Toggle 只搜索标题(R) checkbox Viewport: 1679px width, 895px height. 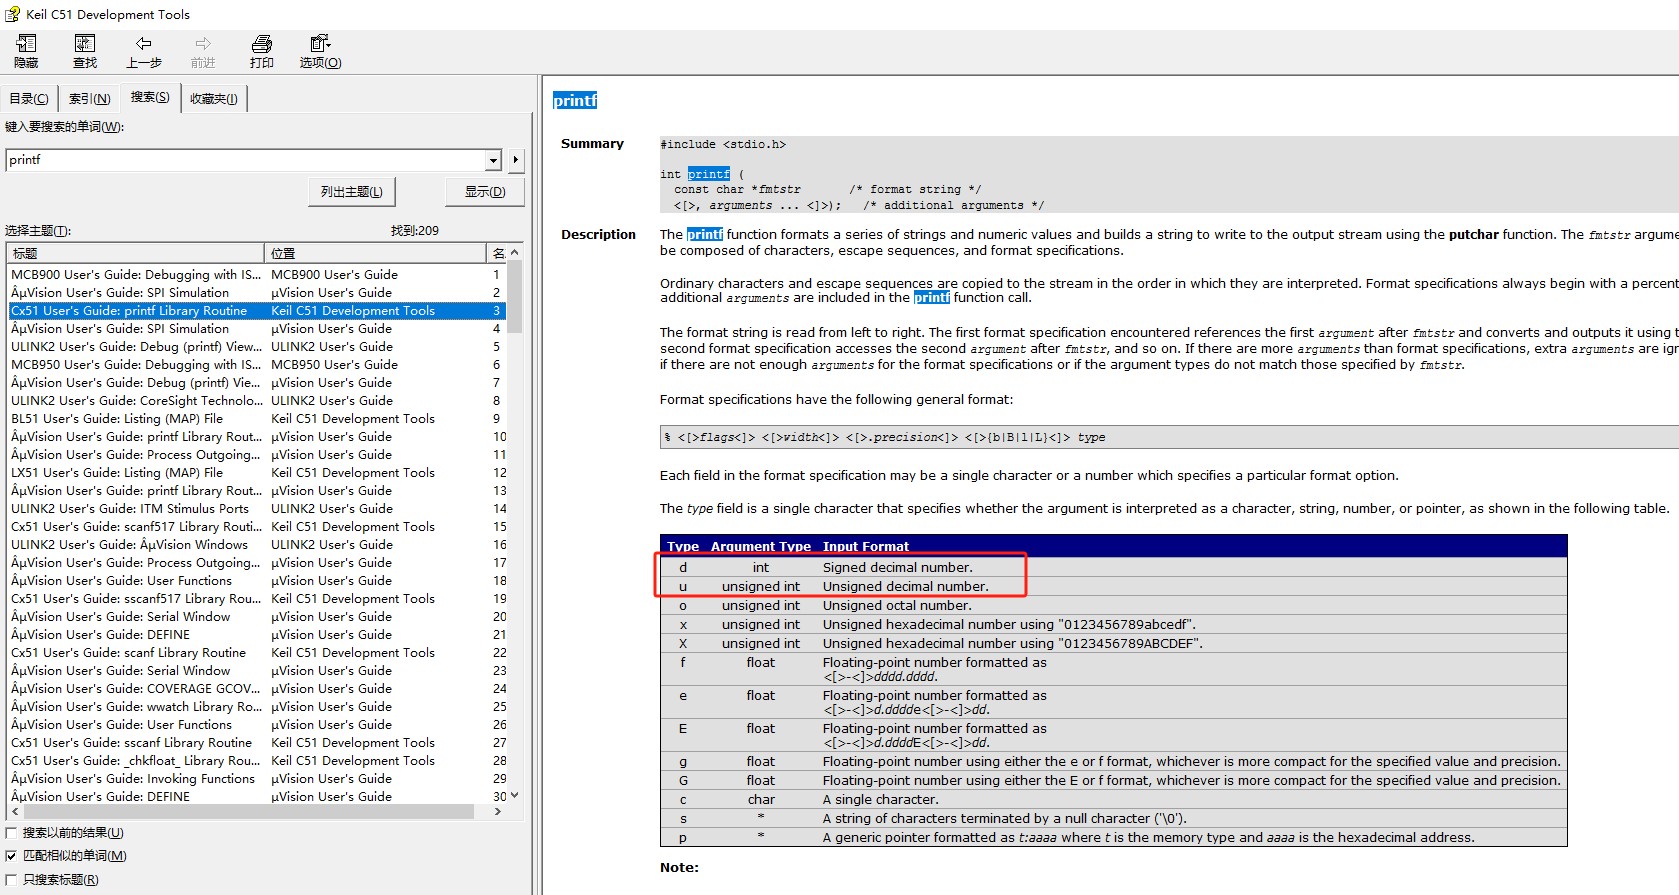12,880
